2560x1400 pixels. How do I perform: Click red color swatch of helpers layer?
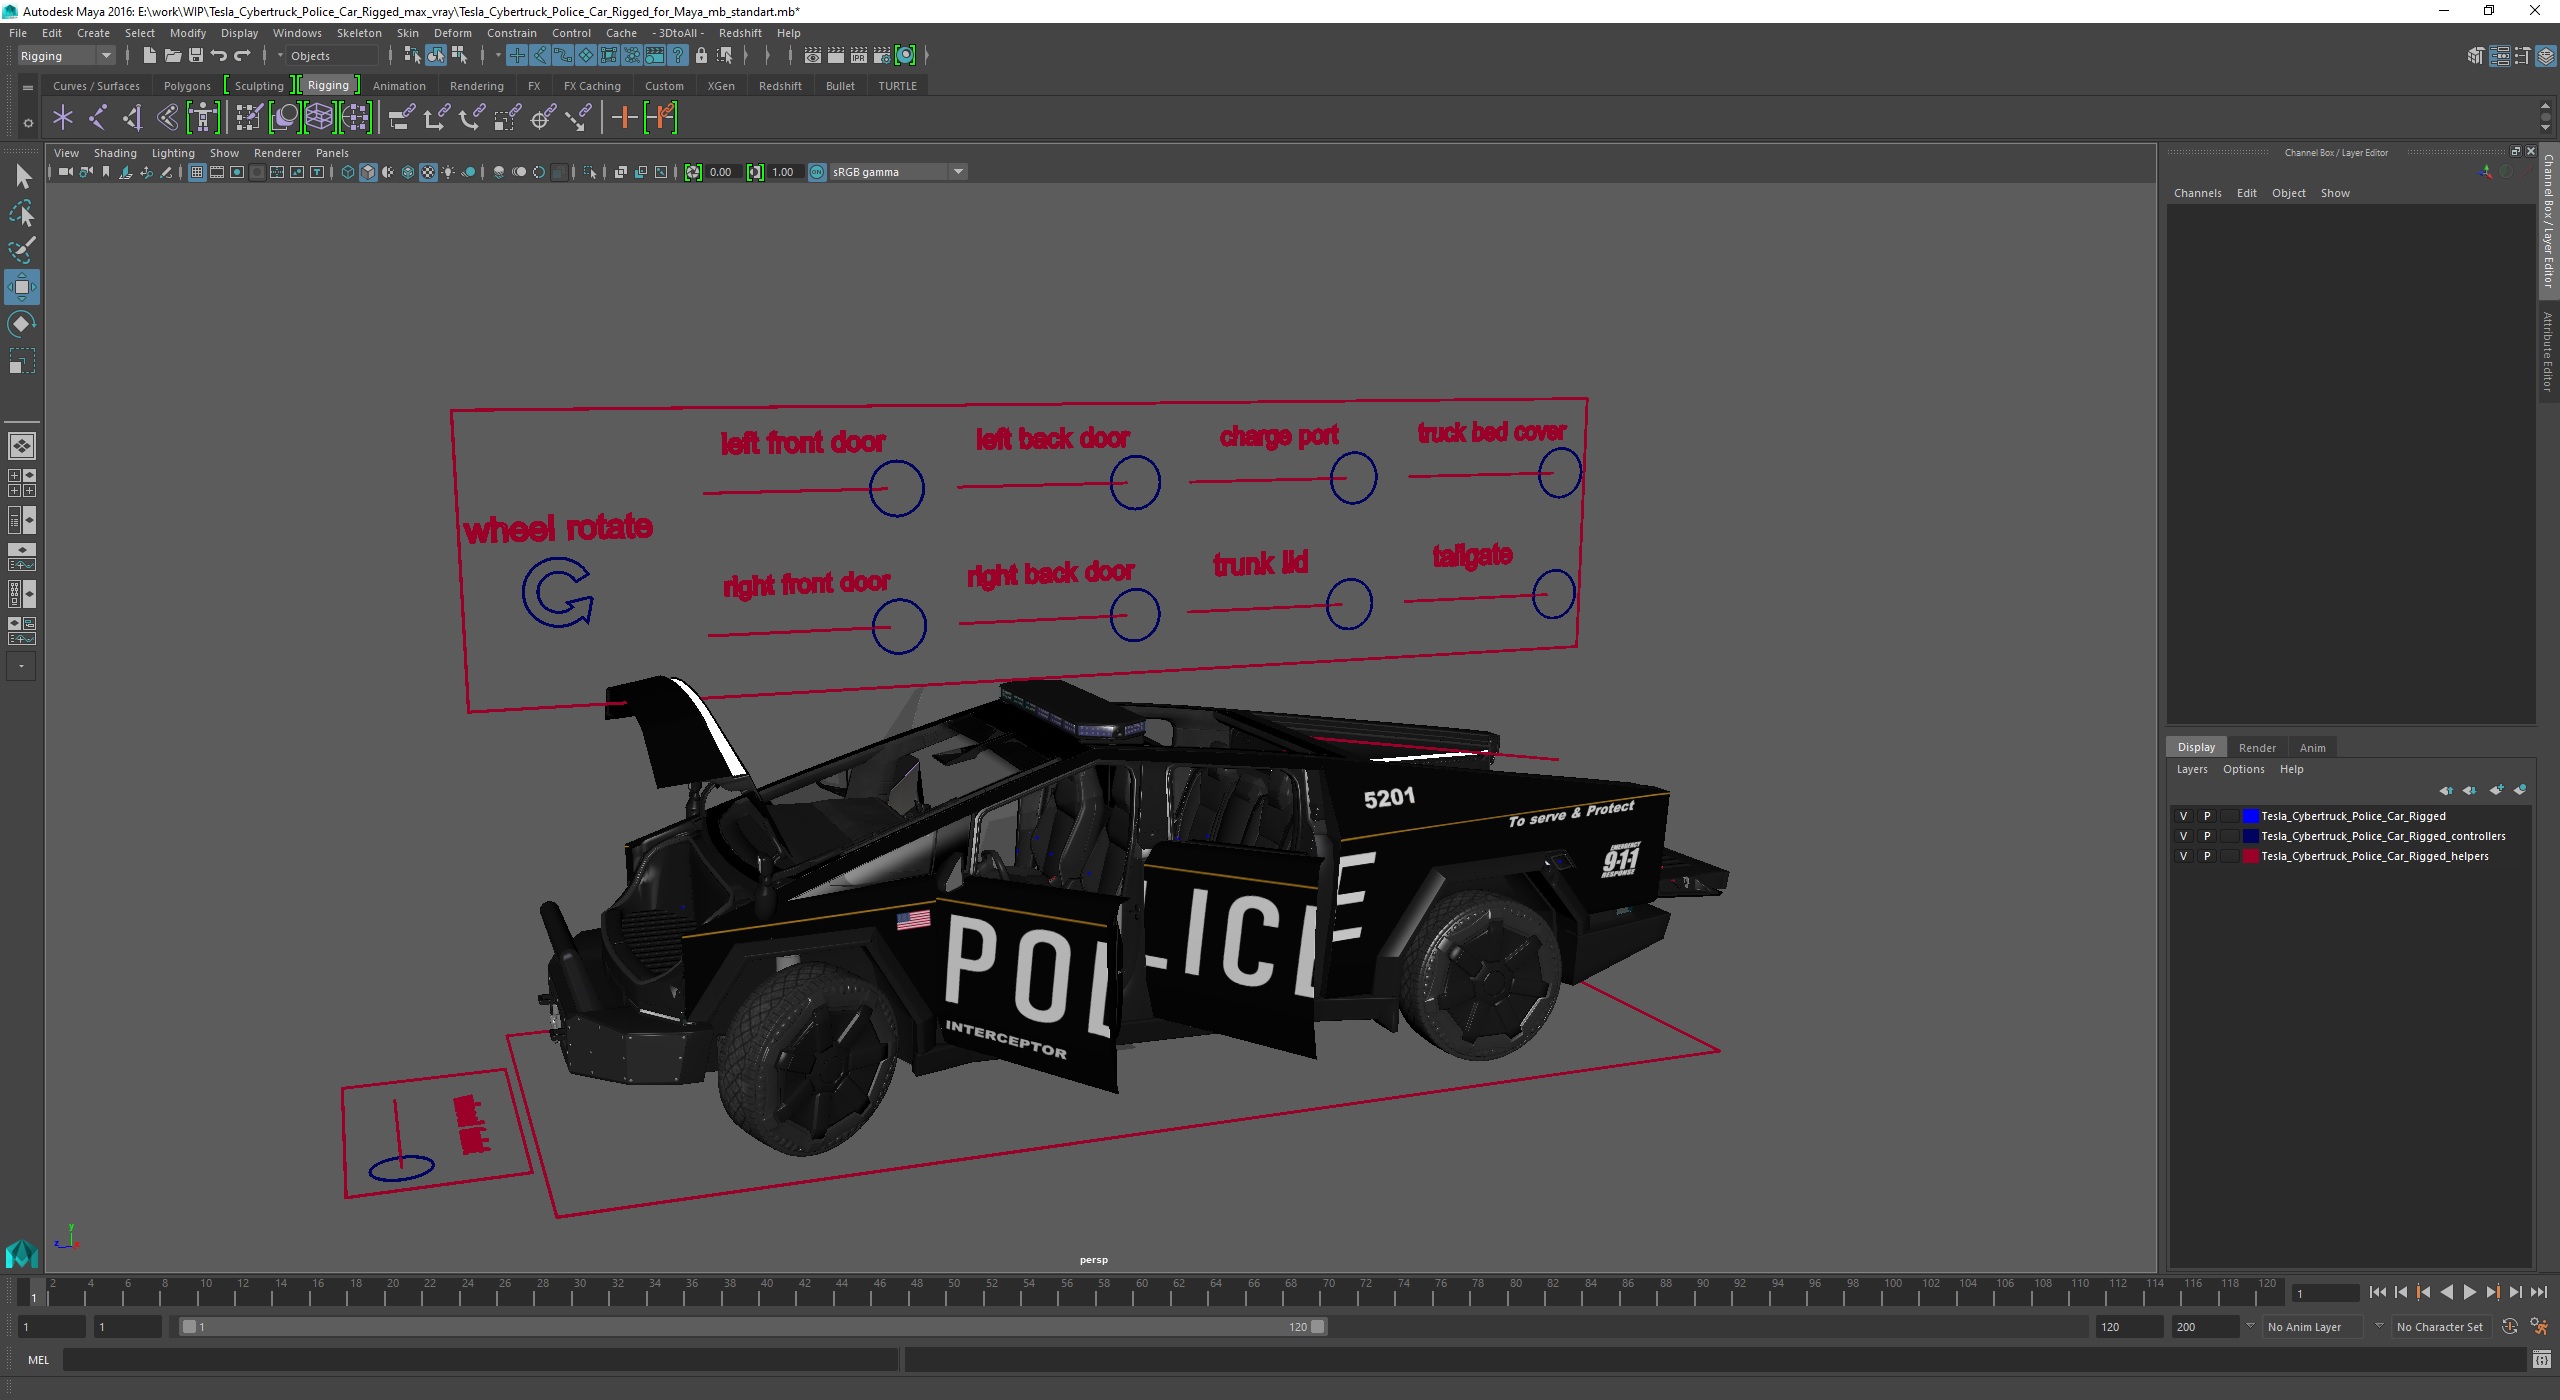(x=2250, y=856)
